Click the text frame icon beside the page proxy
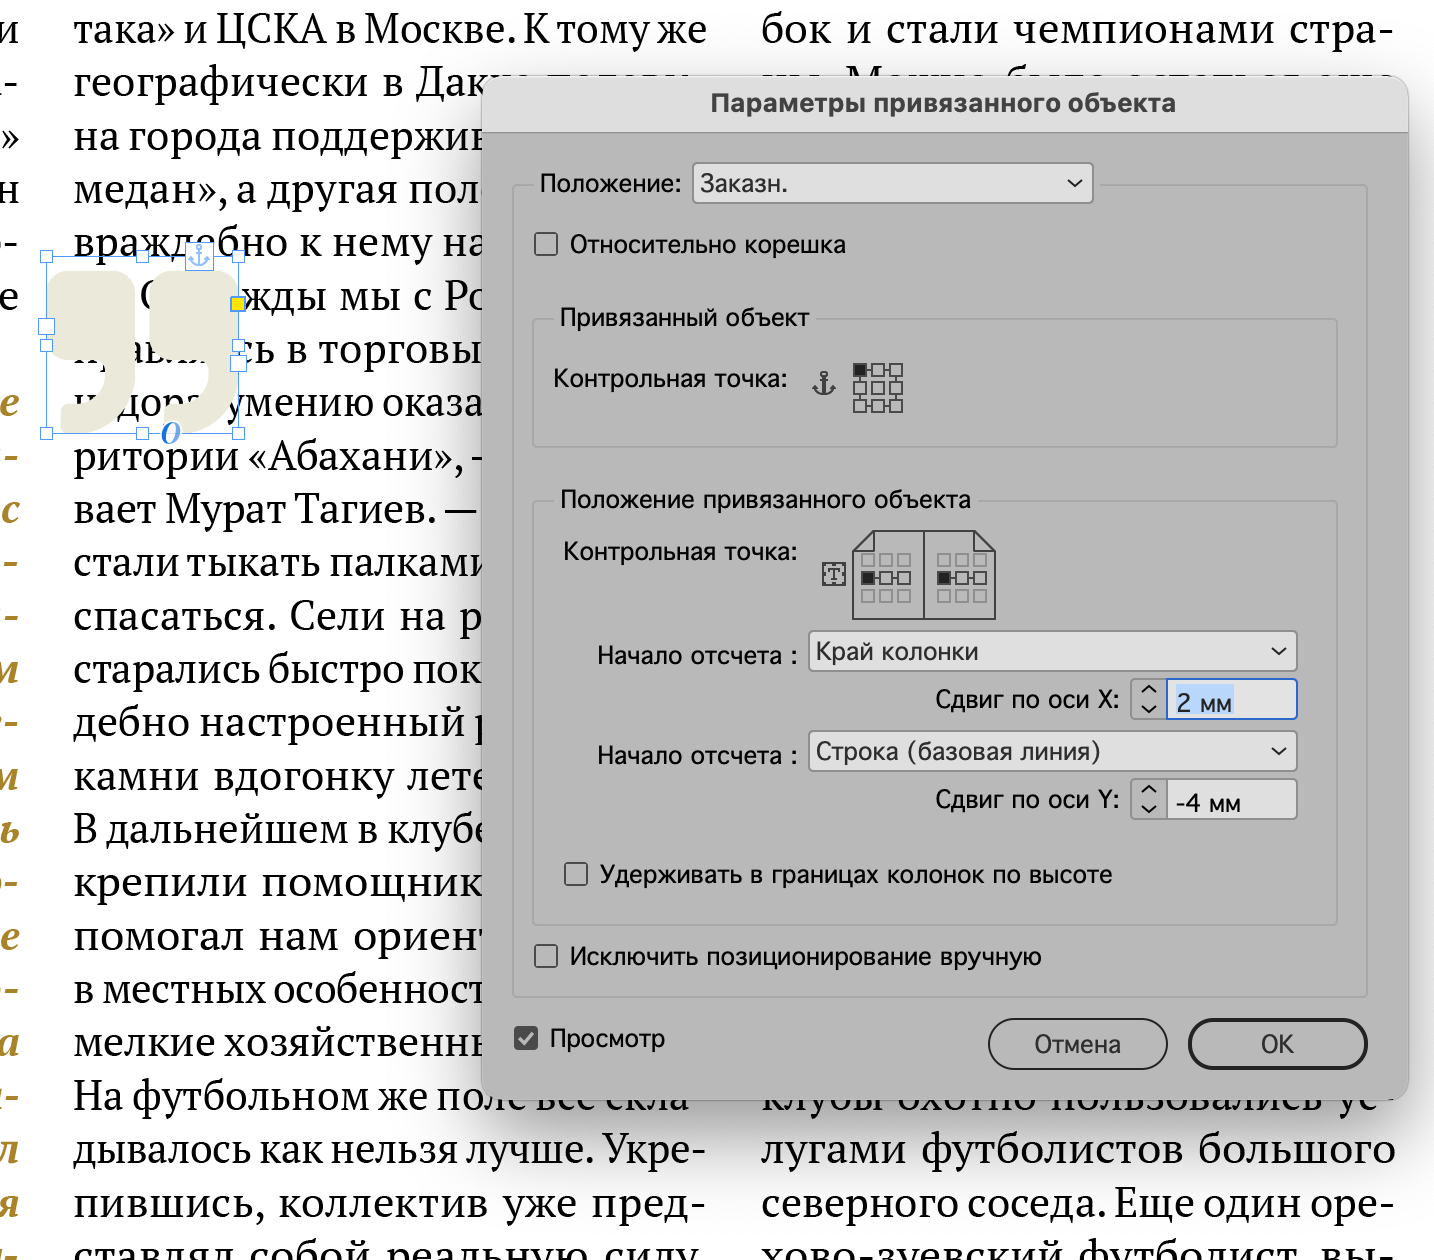Viewport: 1434px width, 1260px height. pyautogui.click(x=833, y=574)
